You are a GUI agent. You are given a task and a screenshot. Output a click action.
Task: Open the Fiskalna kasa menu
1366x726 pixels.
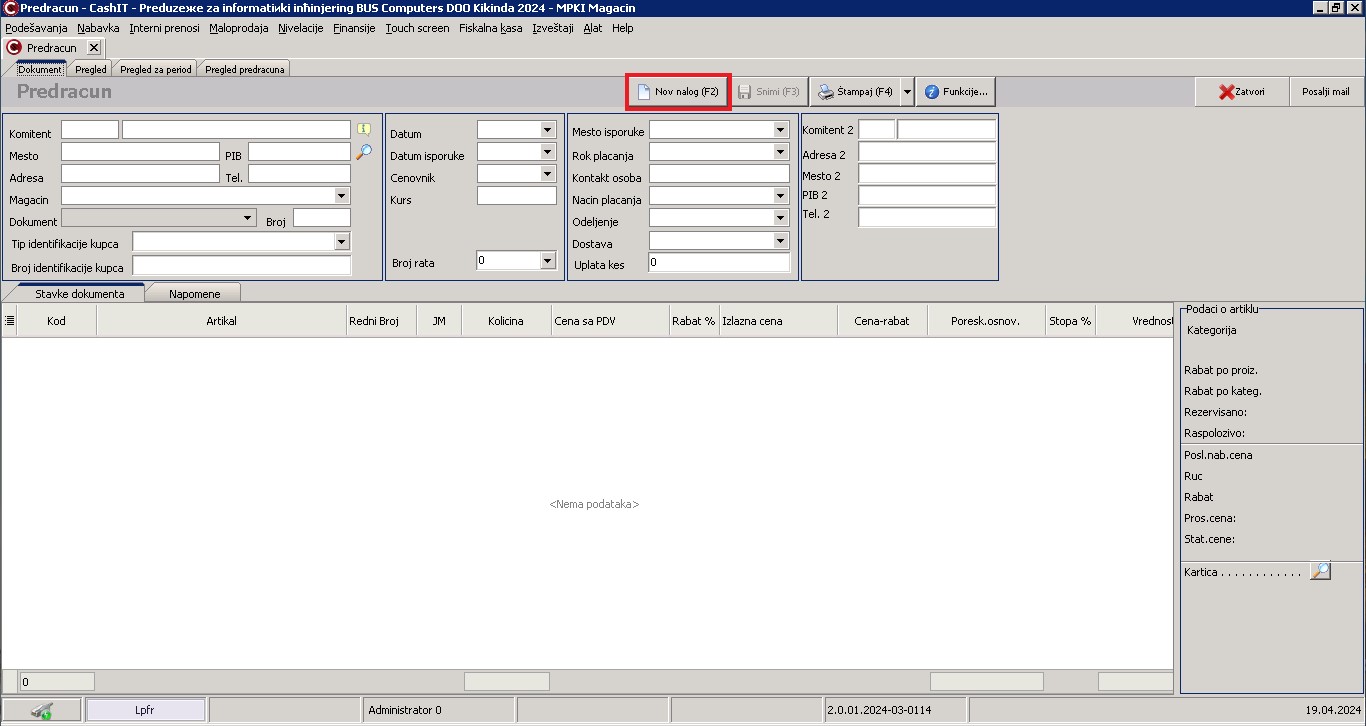pyautogui.click(x=491, y=28)
